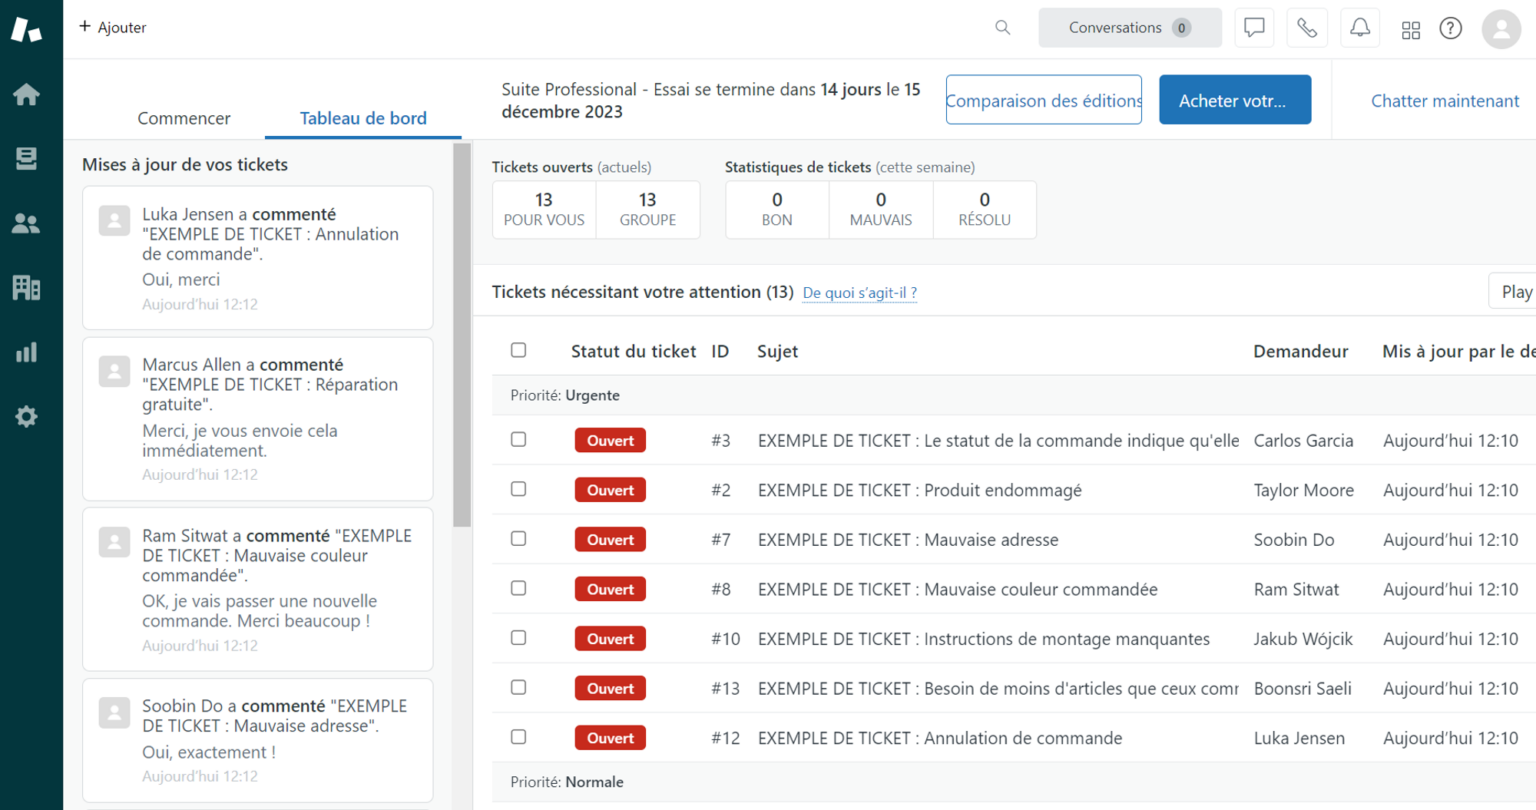The width and height of the screenshot is (1536, 810).
Task: Open the help question mark icon
Action: pos(1450,28)
